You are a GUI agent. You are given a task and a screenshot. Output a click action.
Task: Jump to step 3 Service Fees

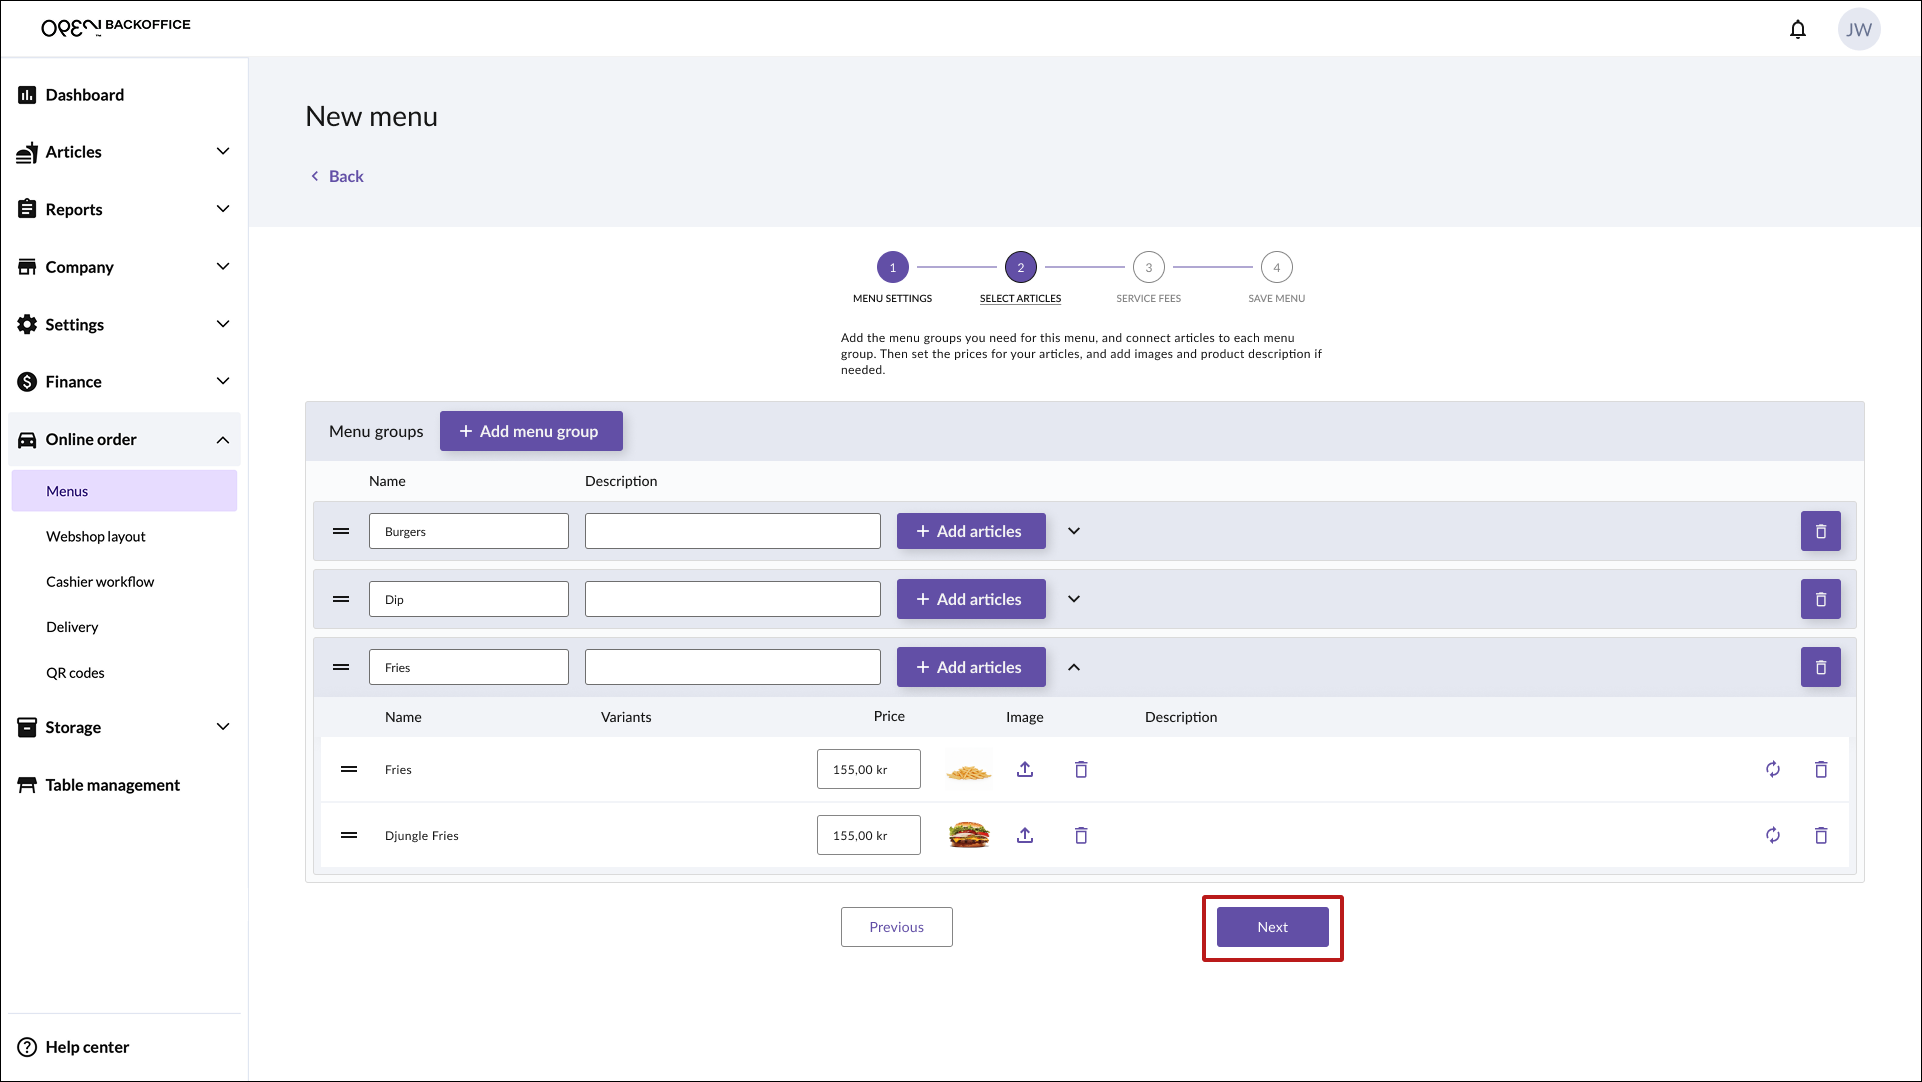[x=1148, y=268]
